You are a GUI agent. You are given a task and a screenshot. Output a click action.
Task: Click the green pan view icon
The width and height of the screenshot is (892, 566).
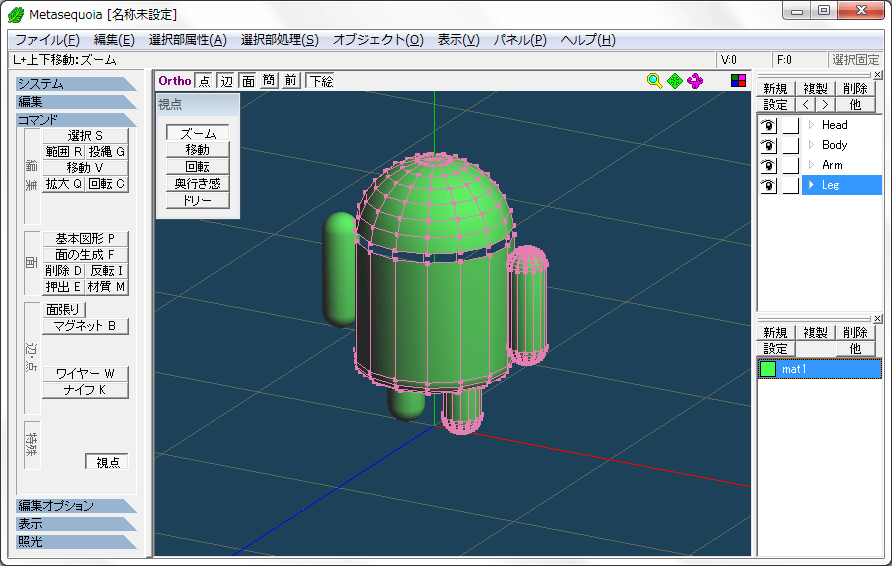coord(675,81)
